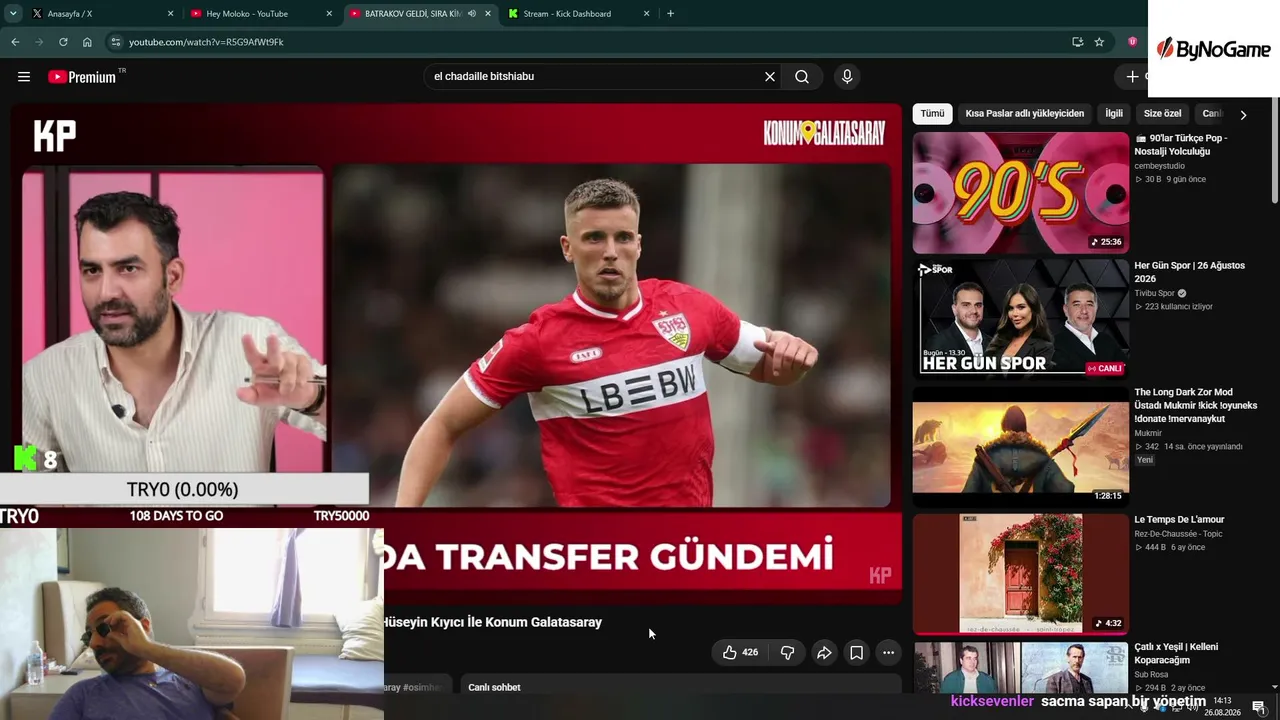Select the Tümü filter chip
This screenshot has width=1280, height=720.
click(x=932, y=114)
